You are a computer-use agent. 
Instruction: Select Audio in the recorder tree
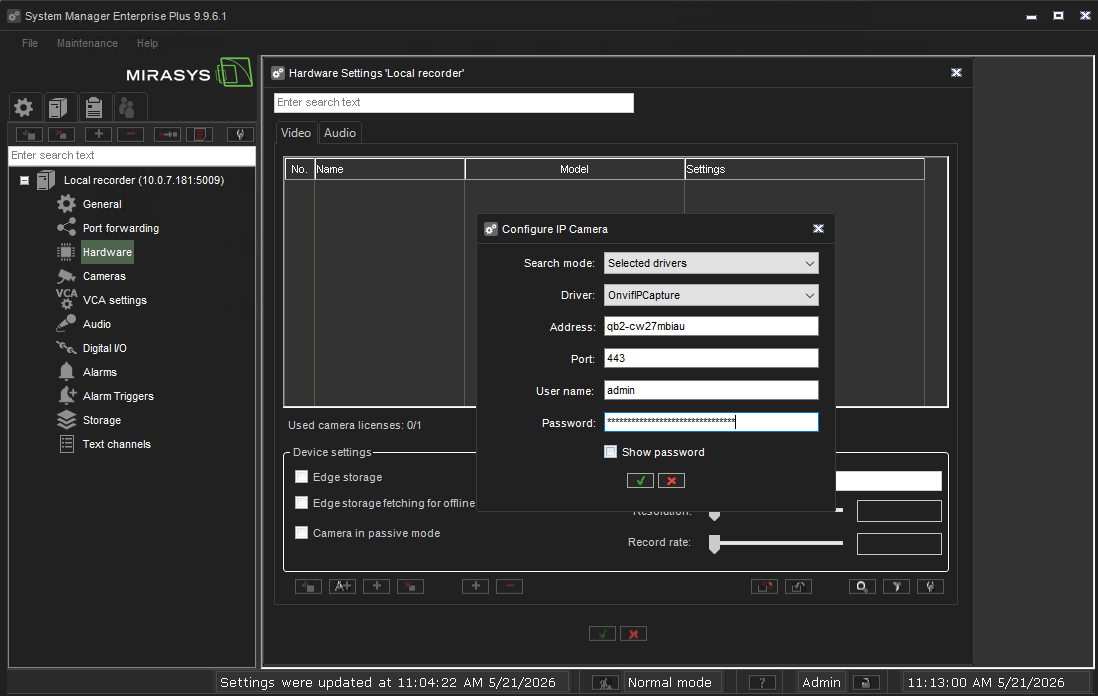tap(97, 324)
